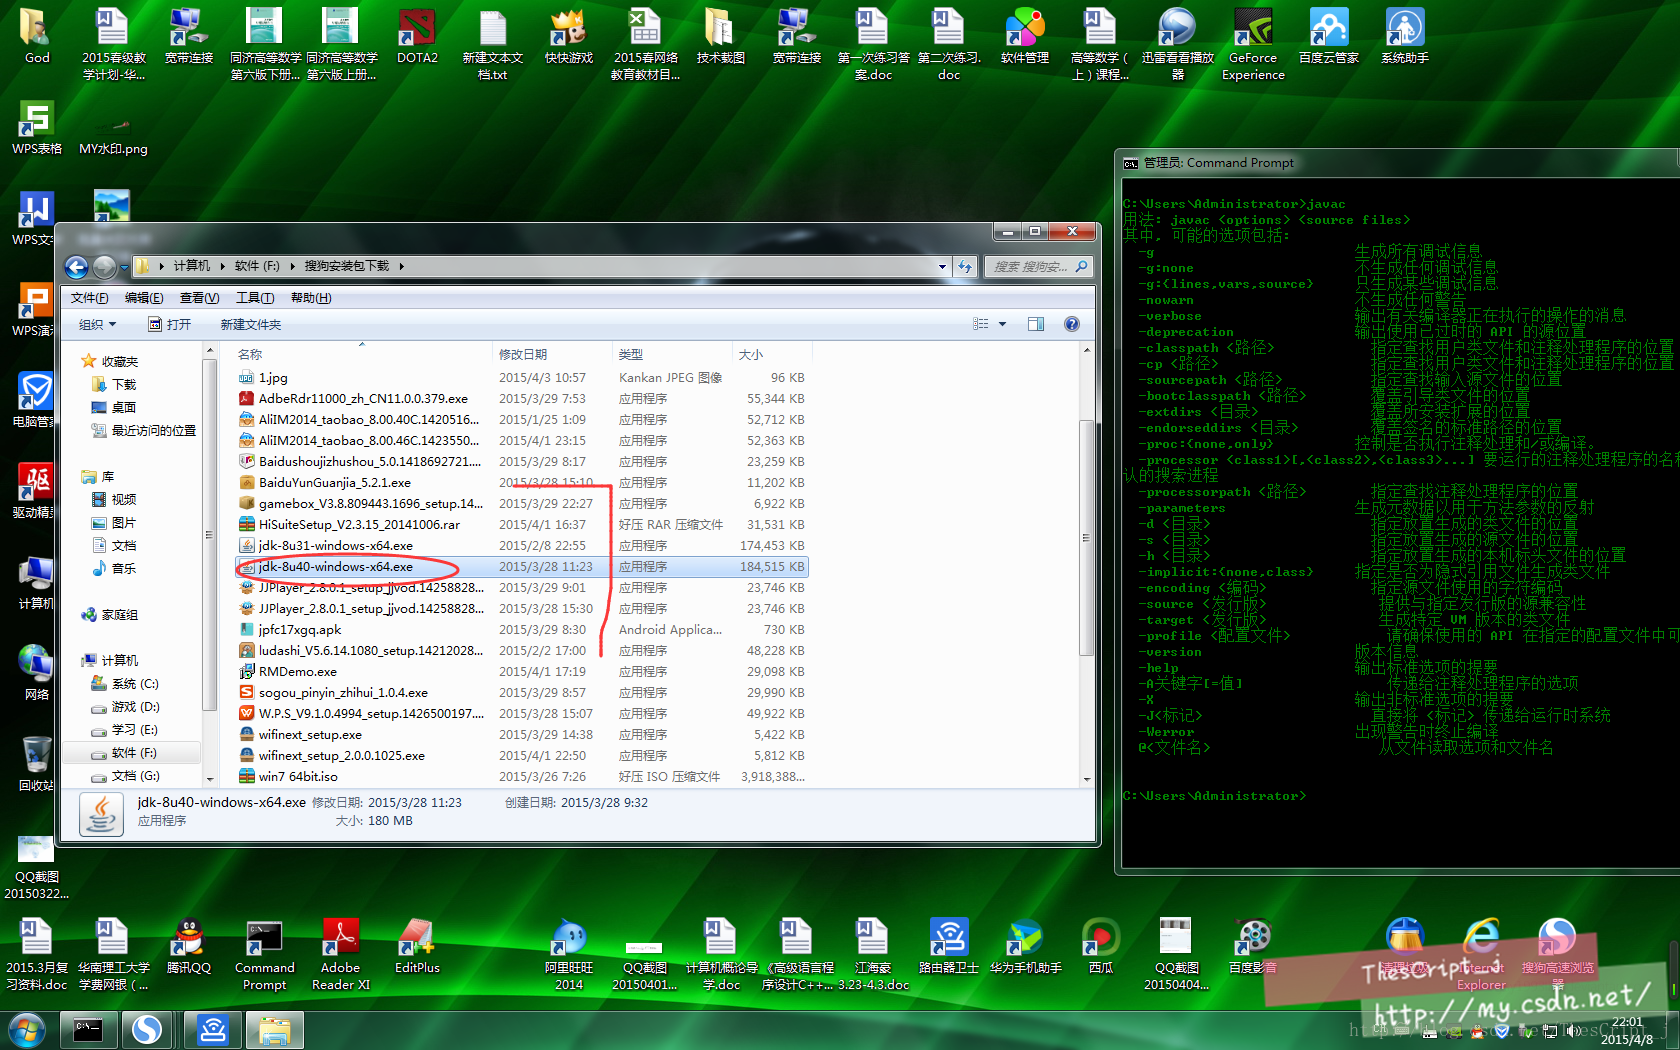Click Command Prompt window title bar
Viewport: 1680px width, 1050px height.
pos(1398,163)
